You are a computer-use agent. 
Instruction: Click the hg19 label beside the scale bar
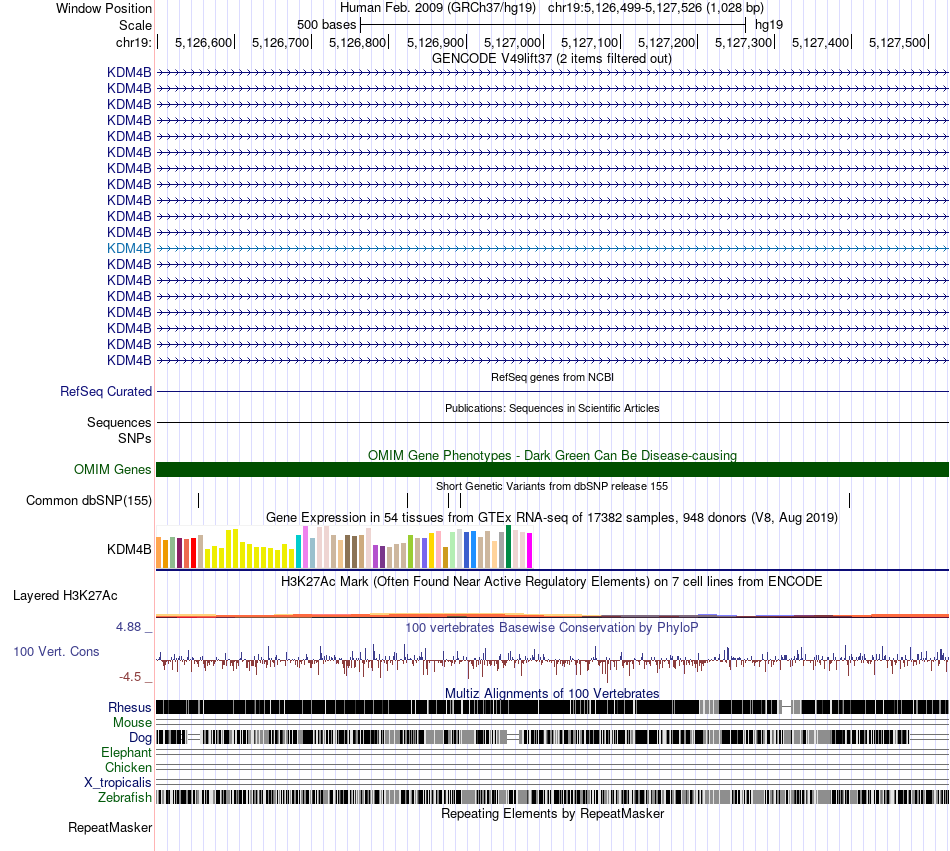[769, 25]
